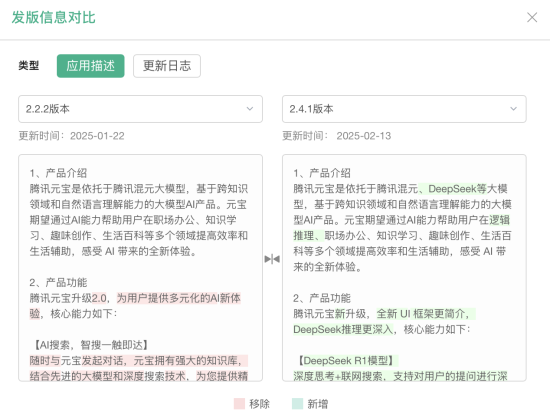The width and height of the screenshot is (550, 415).
Task: Open the 2.2.2版本 dropdown chevron
Action: pyautogui.click(x=250, y=109)
